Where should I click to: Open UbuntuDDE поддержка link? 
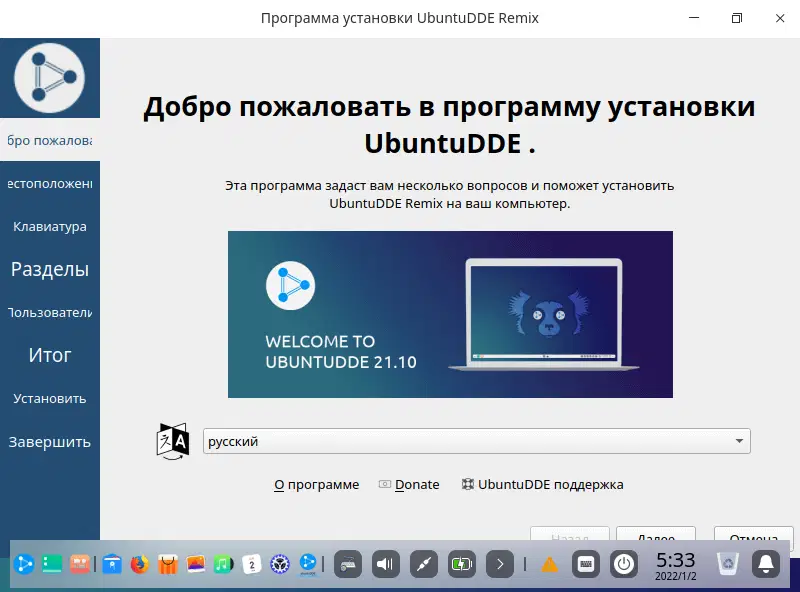point(542,484)
